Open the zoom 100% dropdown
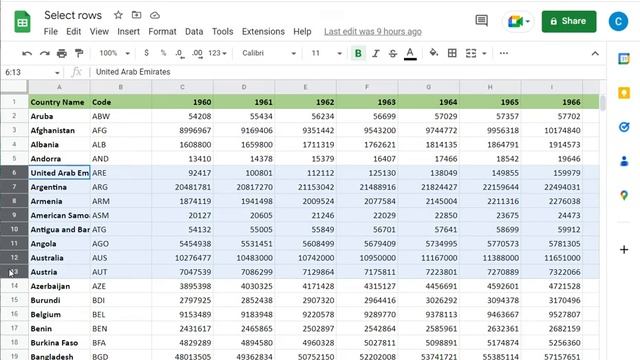 [x=114, y=53]
